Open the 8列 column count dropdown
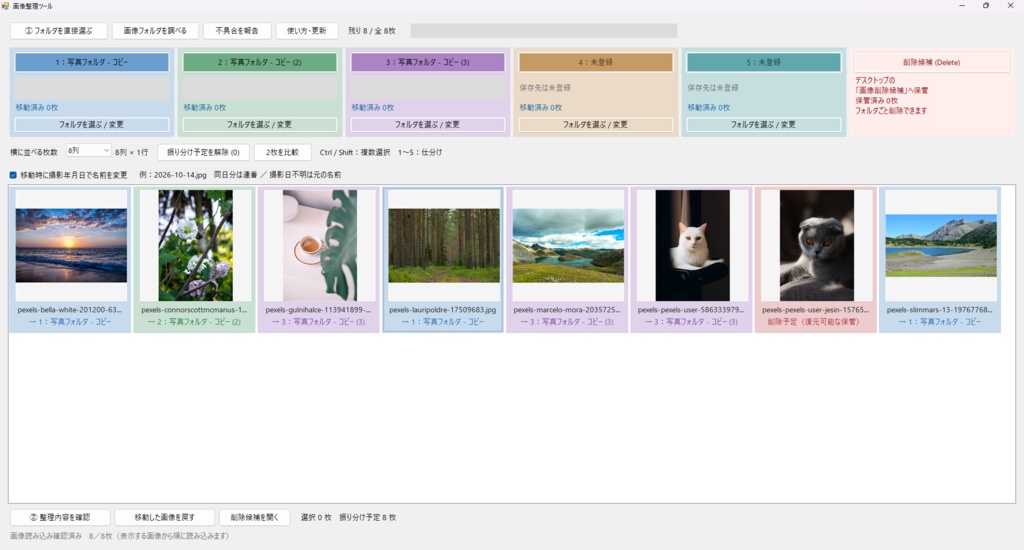 coord(88,151)
